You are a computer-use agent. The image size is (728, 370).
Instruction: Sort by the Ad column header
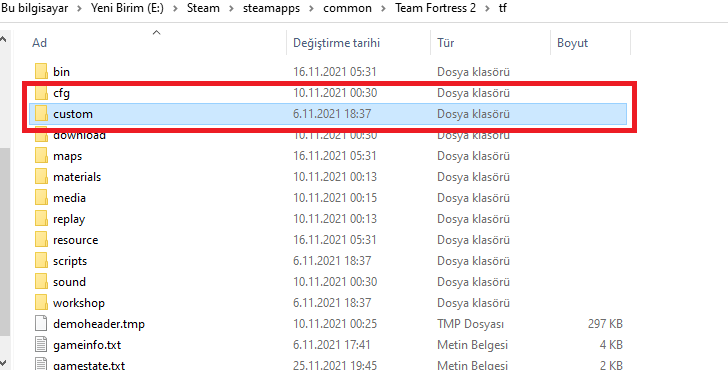157,43
